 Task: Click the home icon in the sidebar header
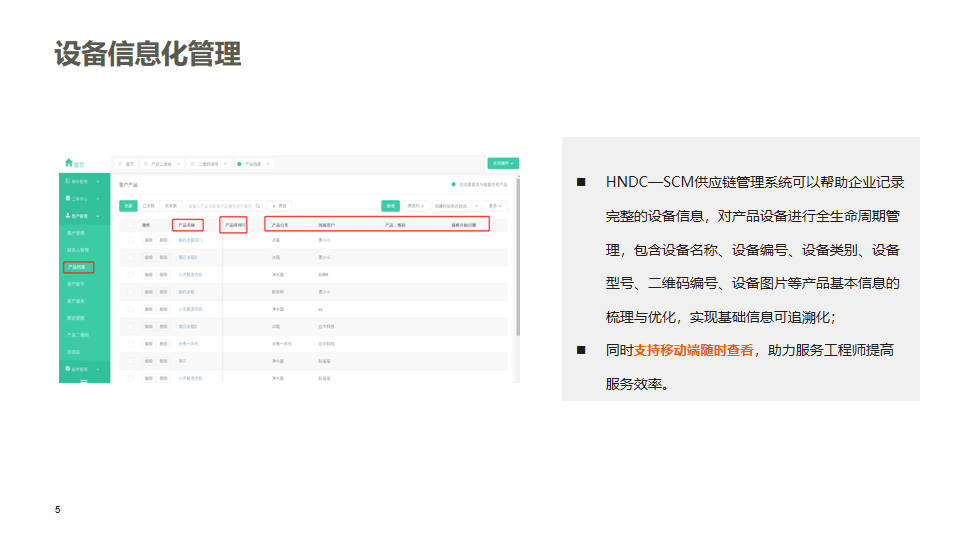point(69,163)
